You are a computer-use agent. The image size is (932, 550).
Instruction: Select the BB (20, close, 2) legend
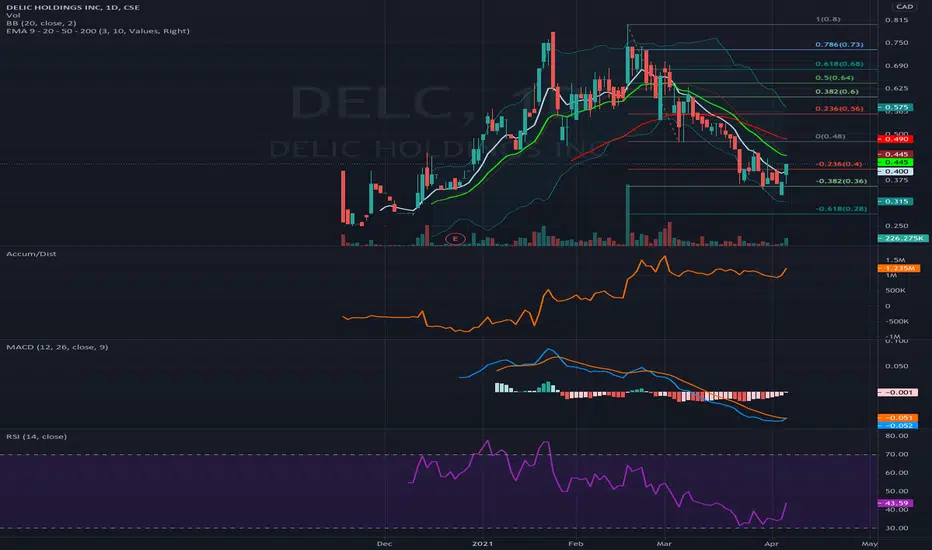click(x=41, y=23)
